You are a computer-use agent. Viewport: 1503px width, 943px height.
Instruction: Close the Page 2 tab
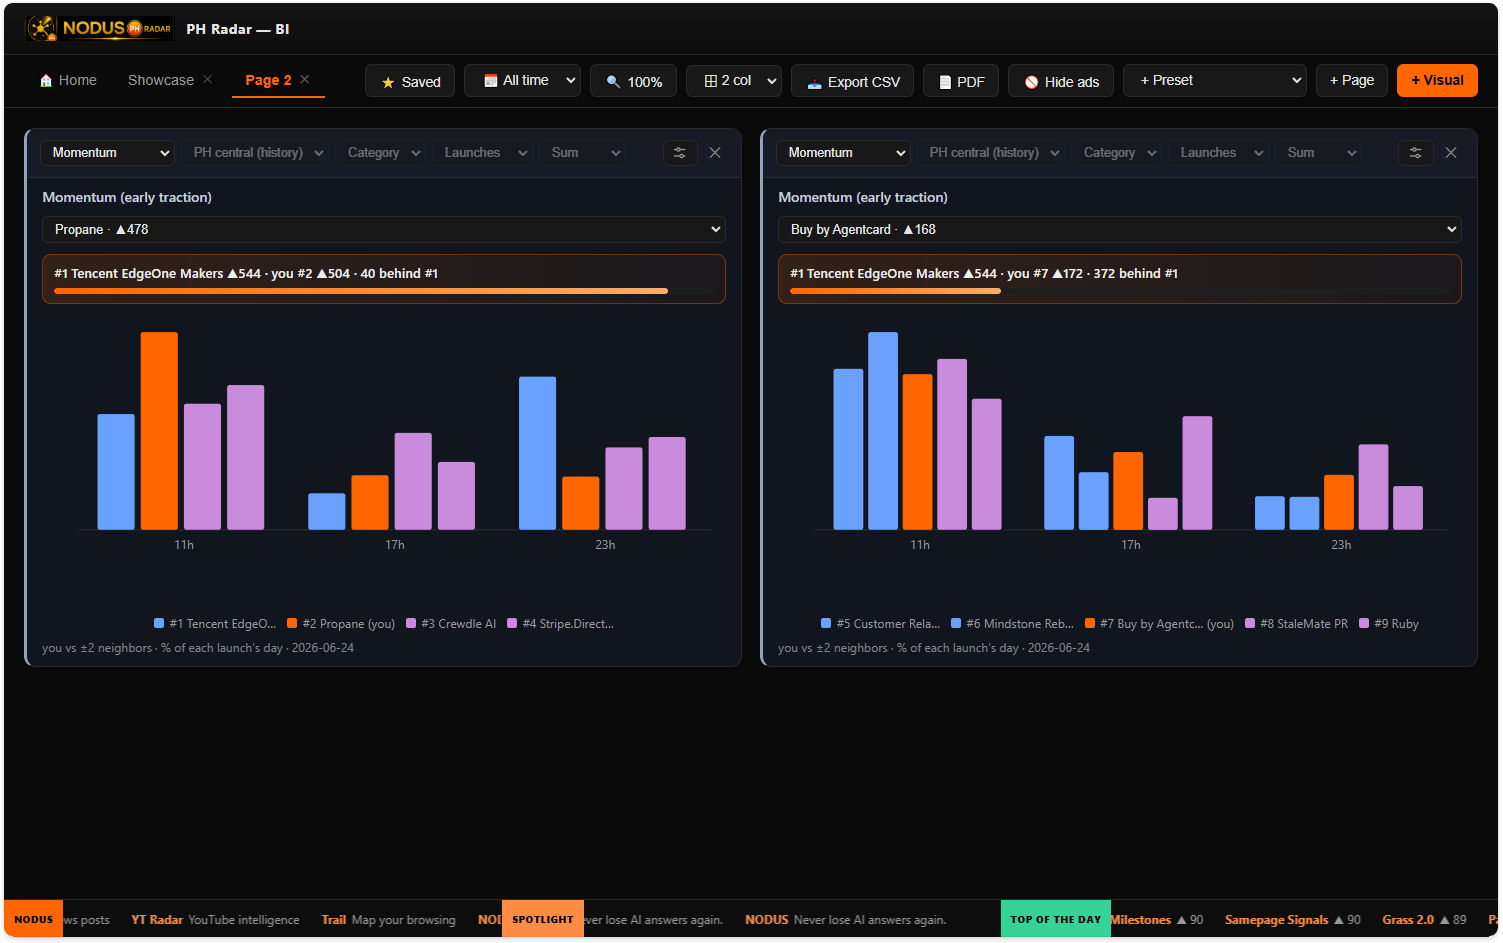305,80
